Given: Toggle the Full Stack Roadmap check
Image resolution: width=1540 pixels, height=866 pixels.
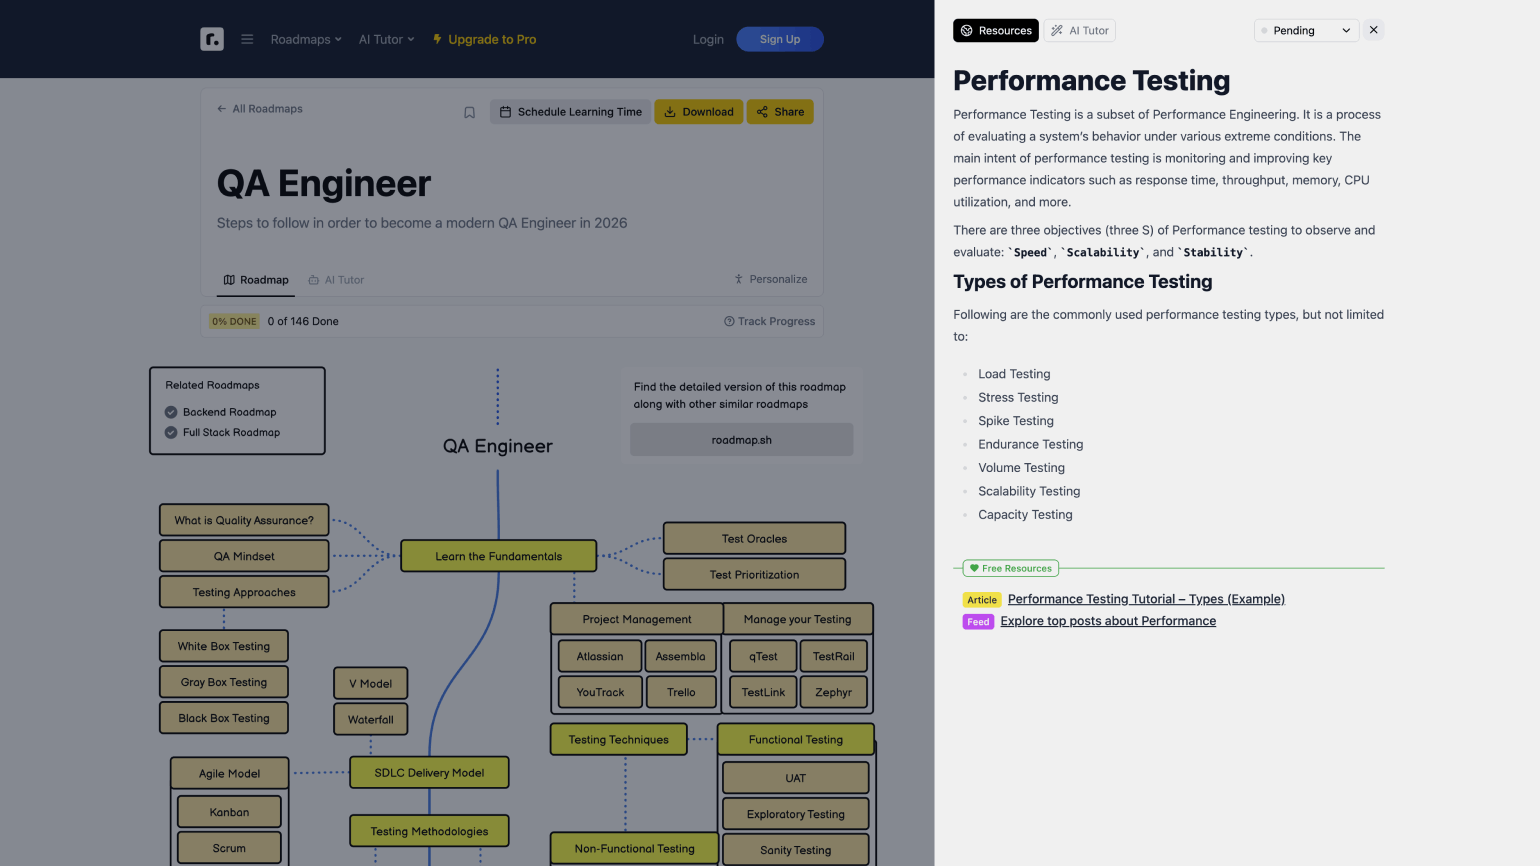Looking at the screenshot, I should click(171, 433).
